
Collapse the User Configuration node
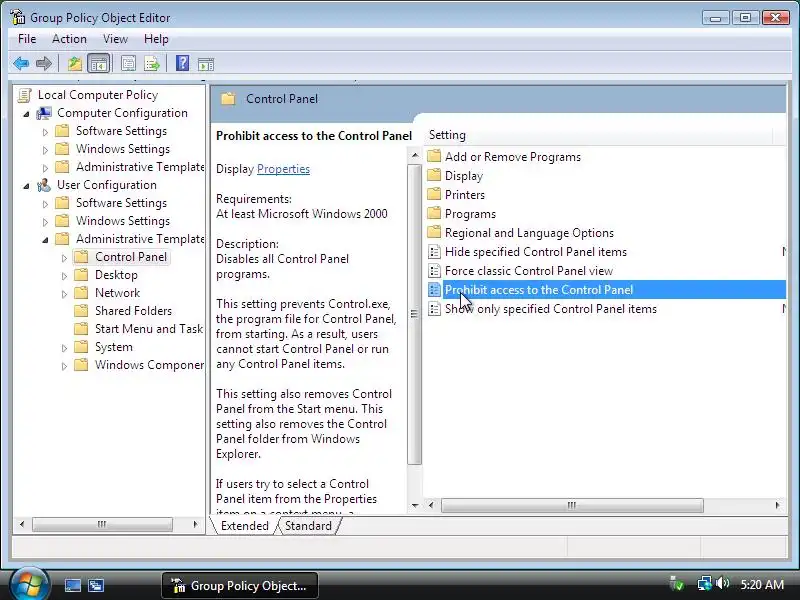26,186
